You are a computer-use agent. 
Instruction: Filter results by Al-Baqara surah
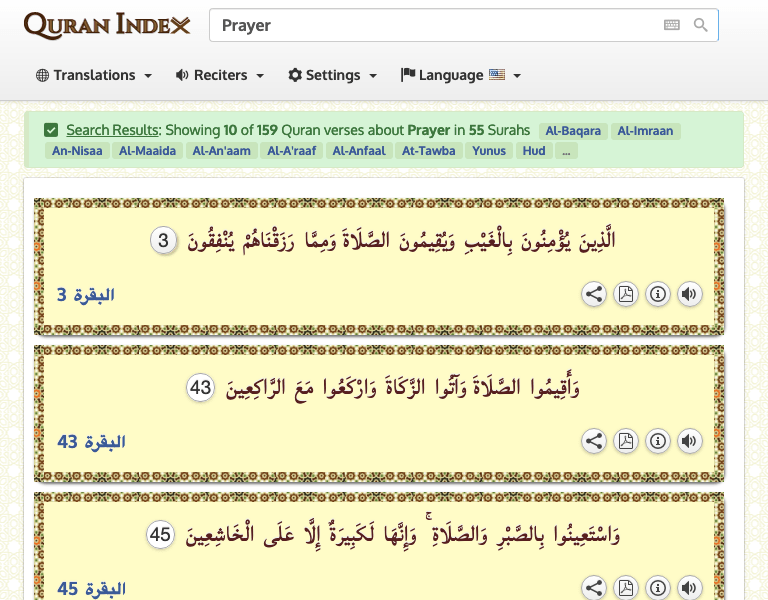tap(573, 131)
